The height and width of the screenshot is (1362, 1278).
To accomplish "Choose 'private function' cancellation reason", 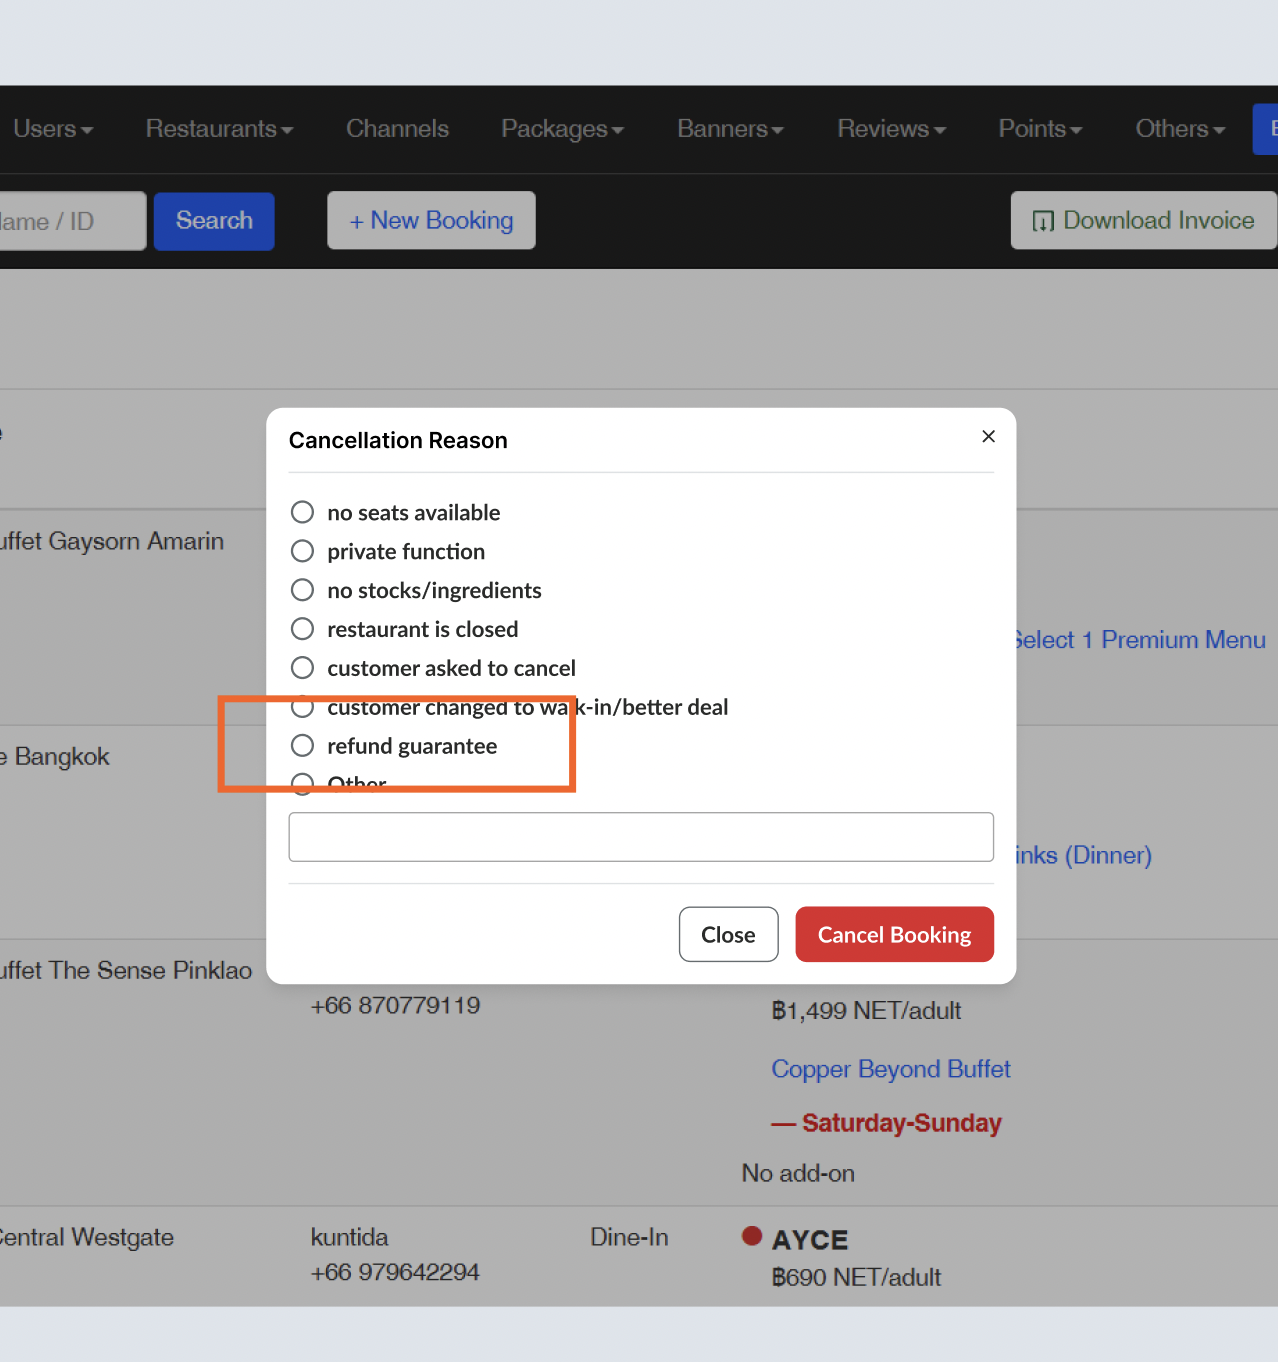I will (x=302, y=551).
